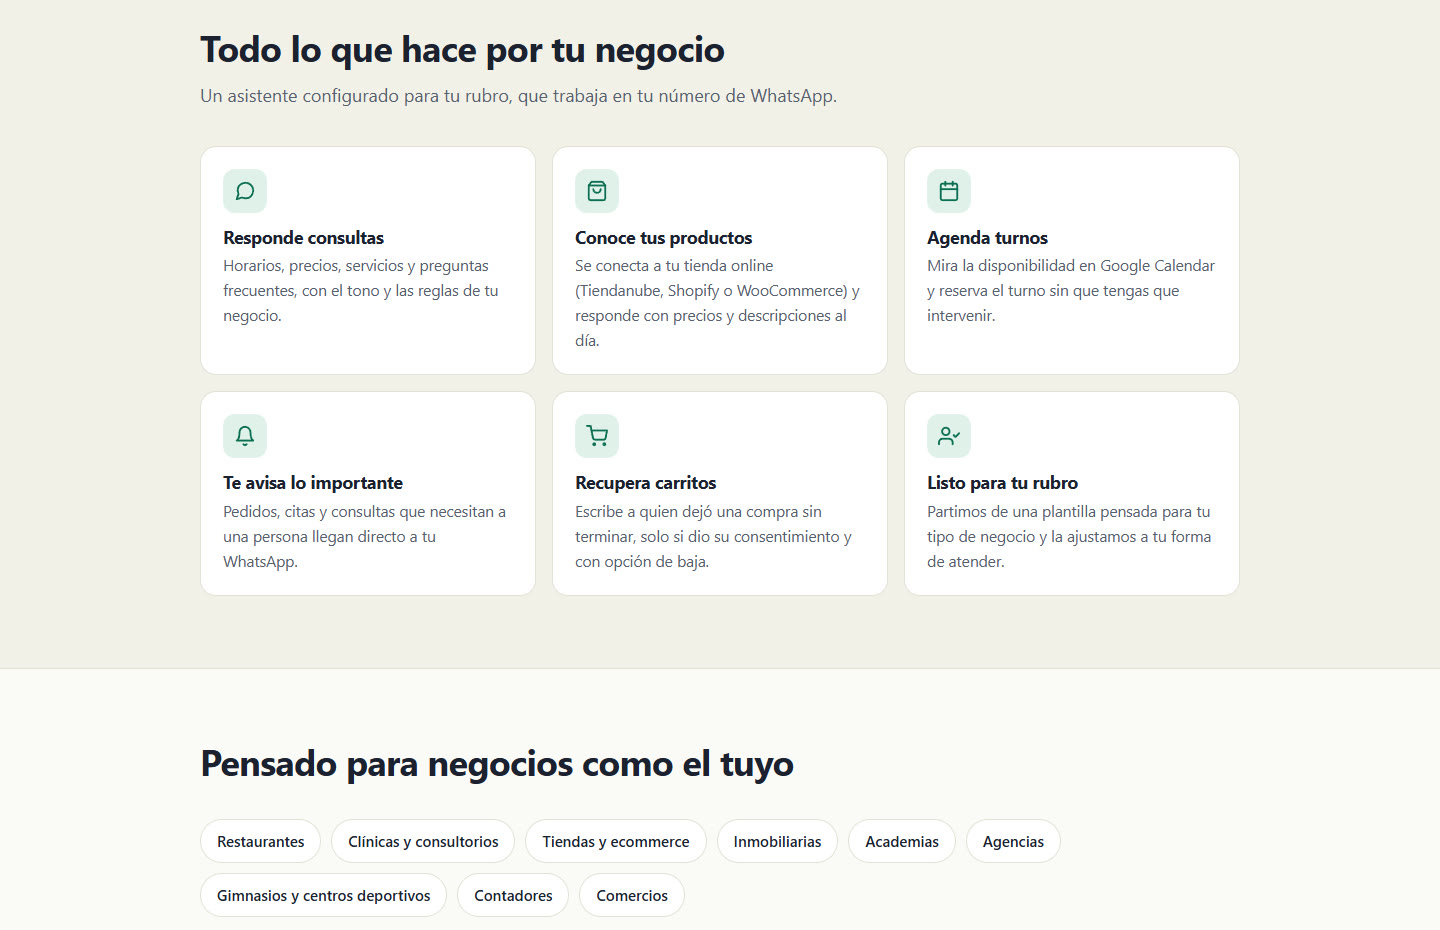
Task: Click description starting Se conecta a tu tienda
Action: point(718,303)
